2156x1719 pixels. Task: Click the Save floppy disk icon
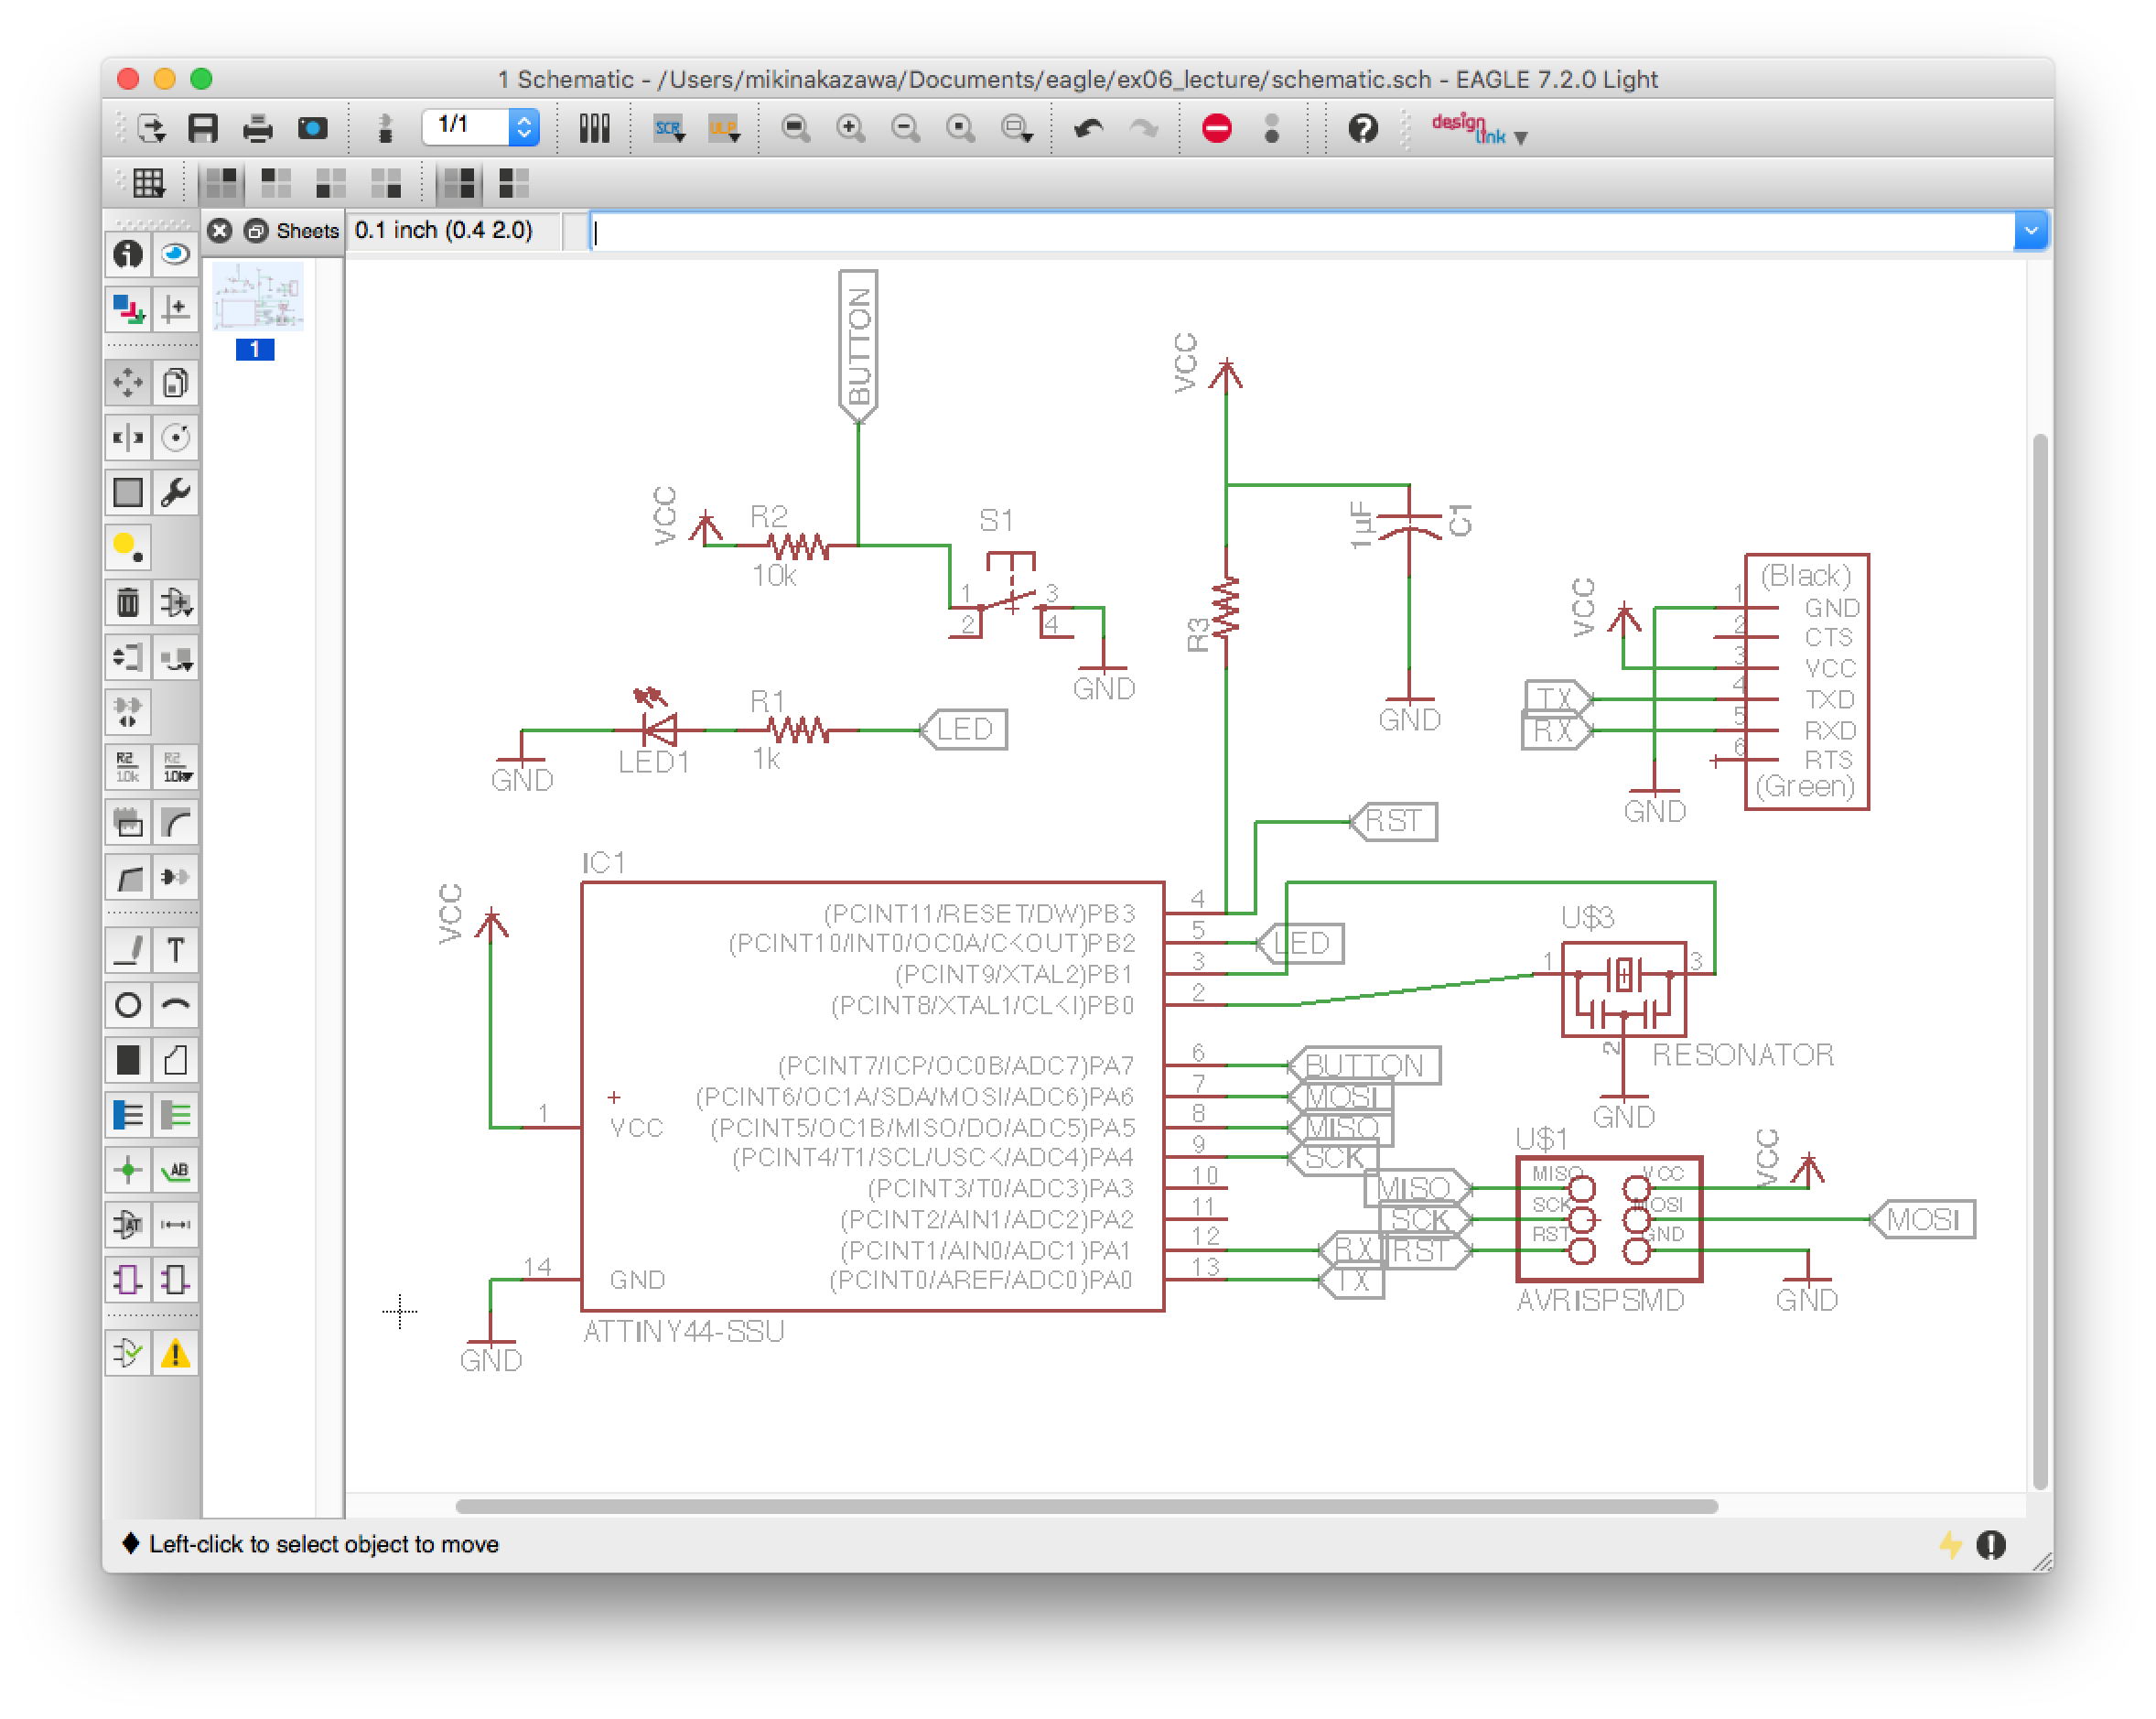tap(203, 128)
